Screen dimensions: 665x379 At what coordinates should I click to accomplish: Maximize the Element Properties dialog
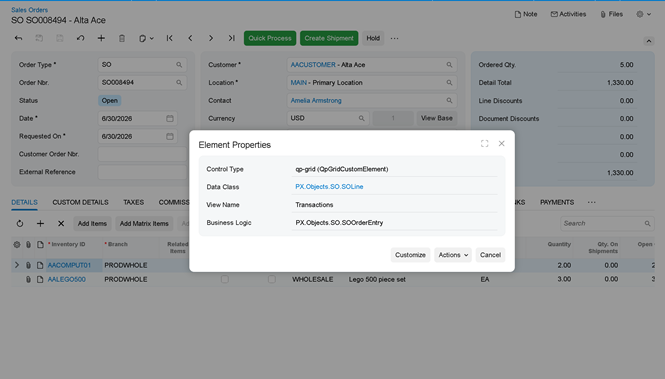coord(484,144)
